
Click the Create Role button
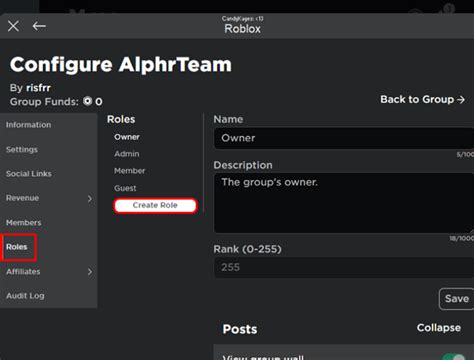point(155,205)
